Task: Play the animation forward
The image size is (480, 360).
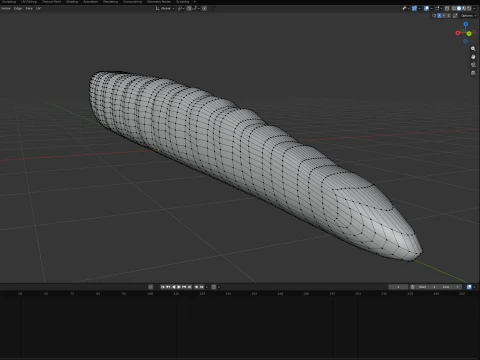Action: (179, 287)
